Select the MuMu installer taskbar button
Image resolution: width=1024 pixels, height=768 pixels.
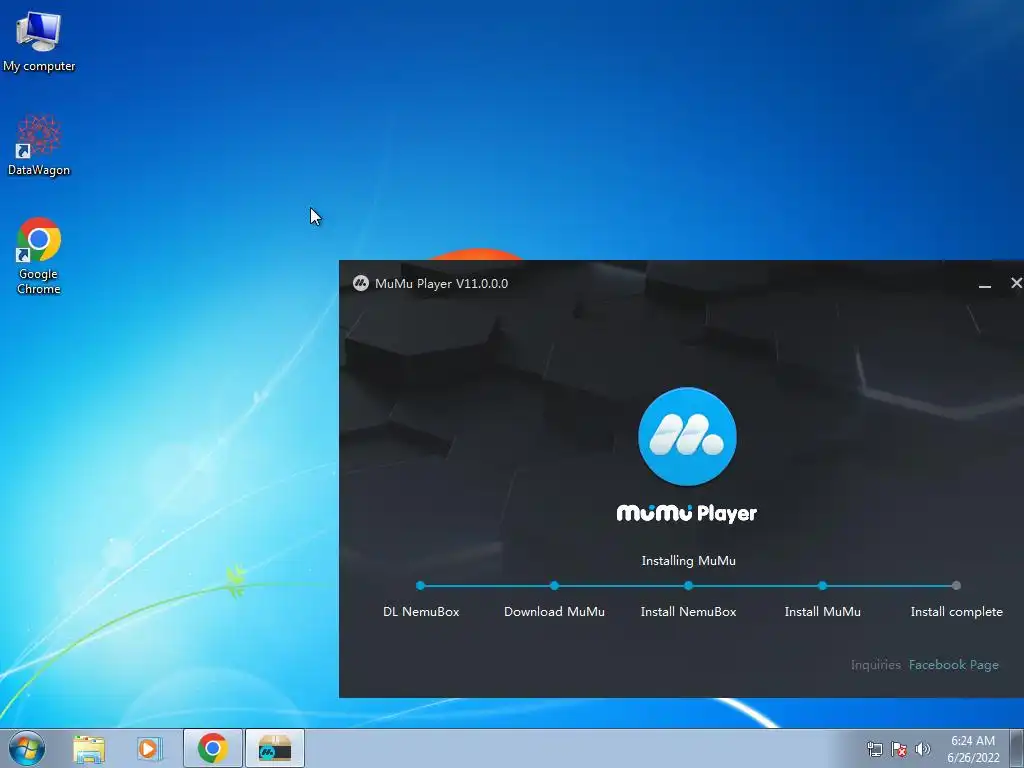tap(275, 748)
